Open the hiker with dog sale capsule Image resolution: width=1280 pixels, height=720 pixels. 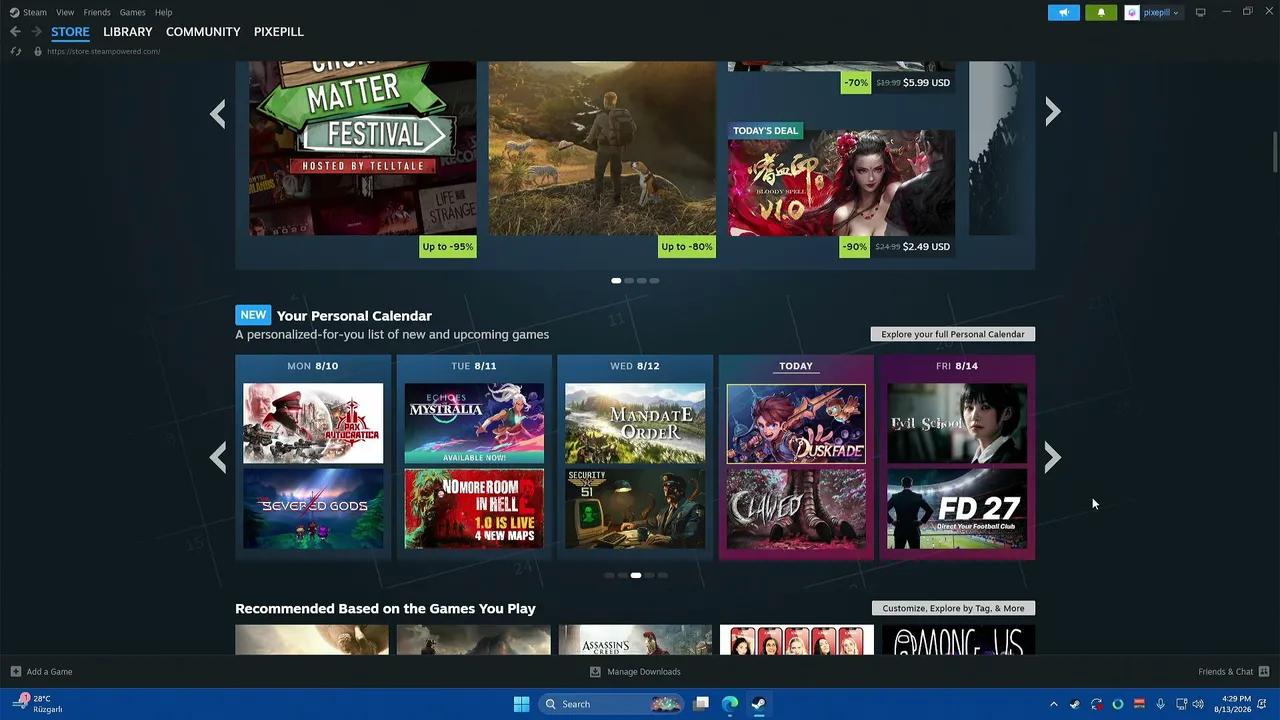602,148
